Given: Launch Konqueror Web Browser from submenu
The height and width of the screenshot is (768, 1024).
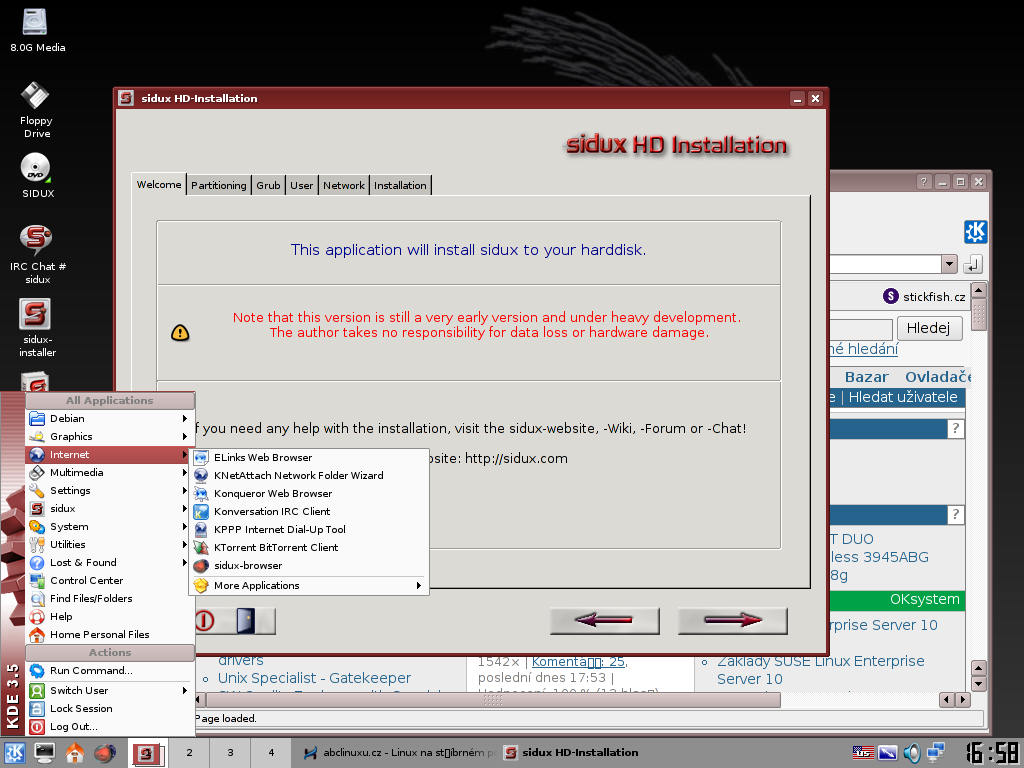Looking at the screenshot, I should coord(309,493).
